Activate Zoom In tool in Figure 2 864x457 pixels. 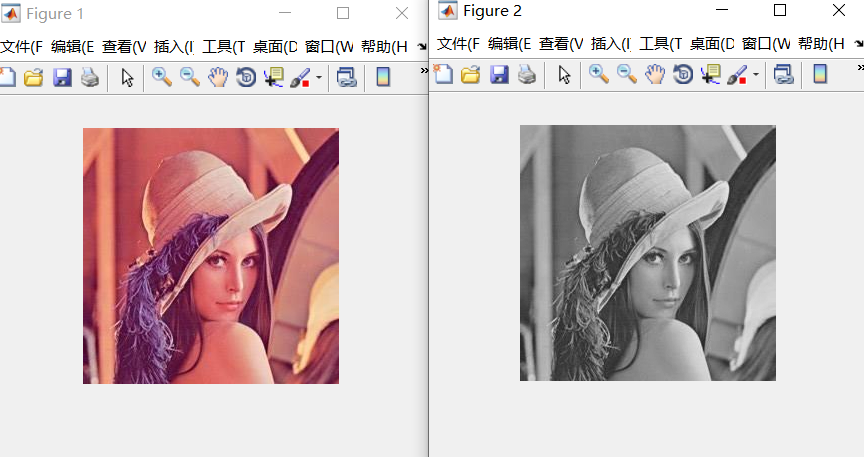pyautogui.click(x=599, y=74)
